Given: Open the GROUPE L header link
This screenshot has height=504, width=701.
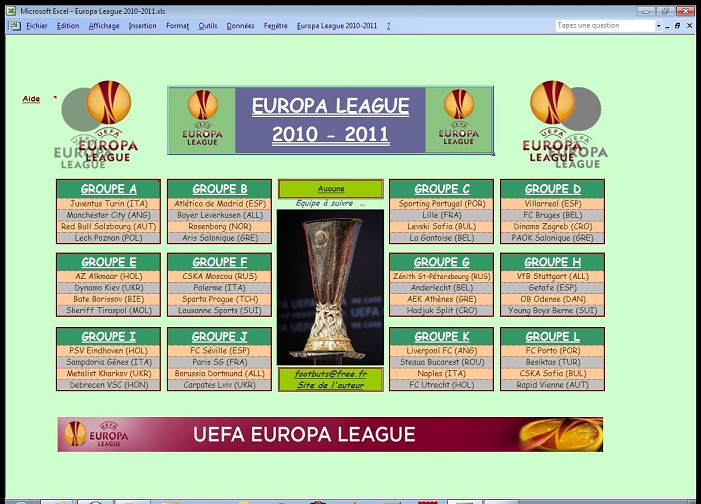Looking at the screenshot, I should click(x=553, y=336).
